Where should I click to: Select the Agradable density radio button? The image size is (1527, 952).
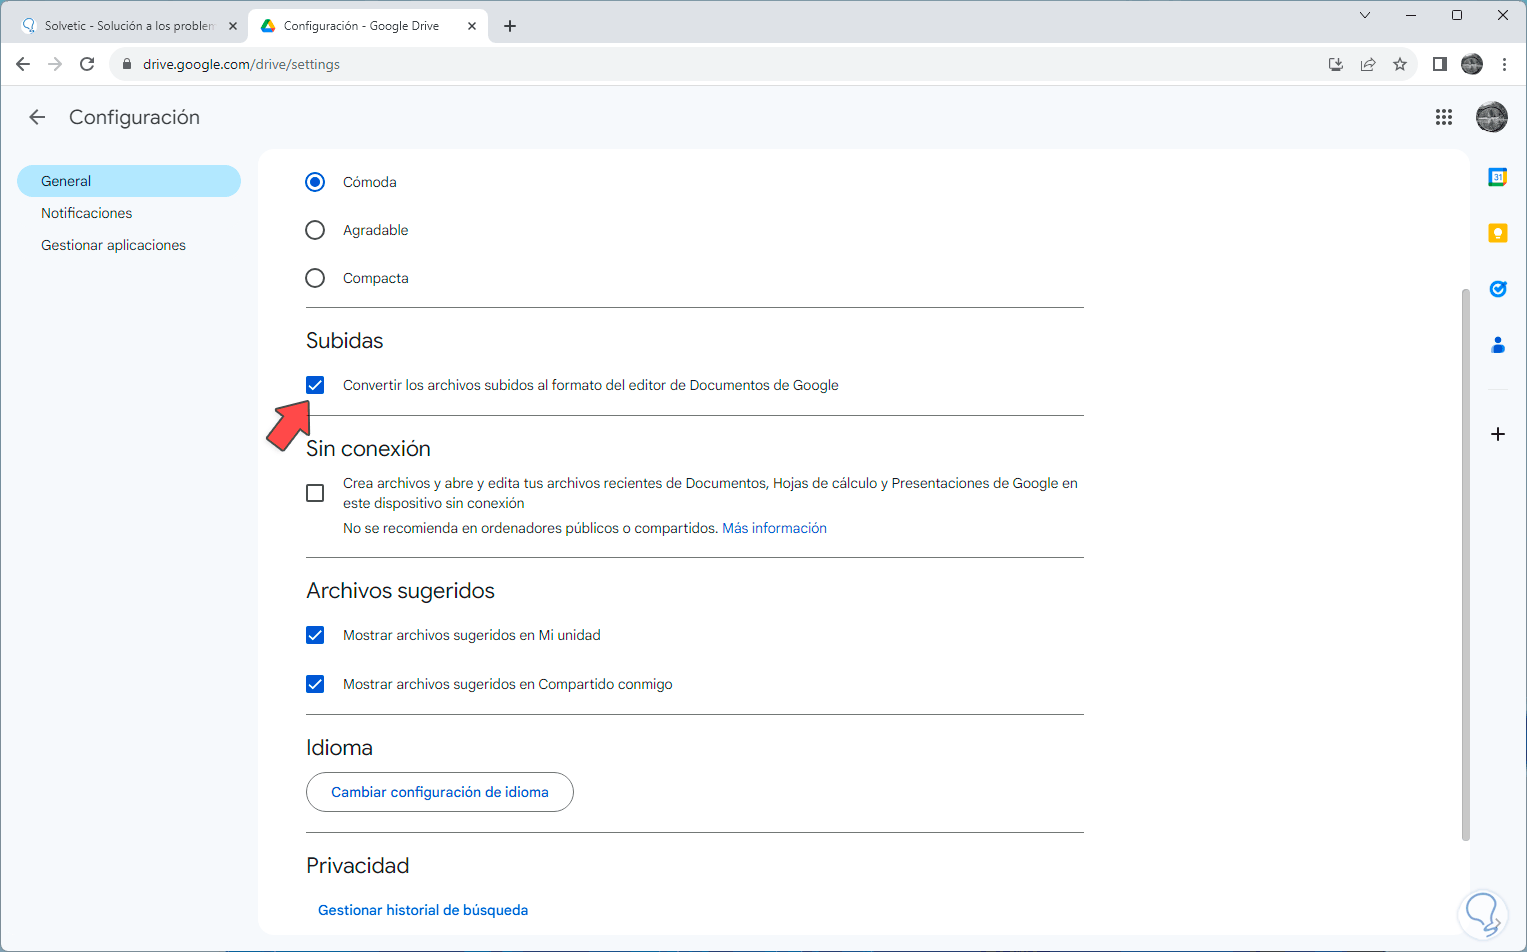[315, 230]
